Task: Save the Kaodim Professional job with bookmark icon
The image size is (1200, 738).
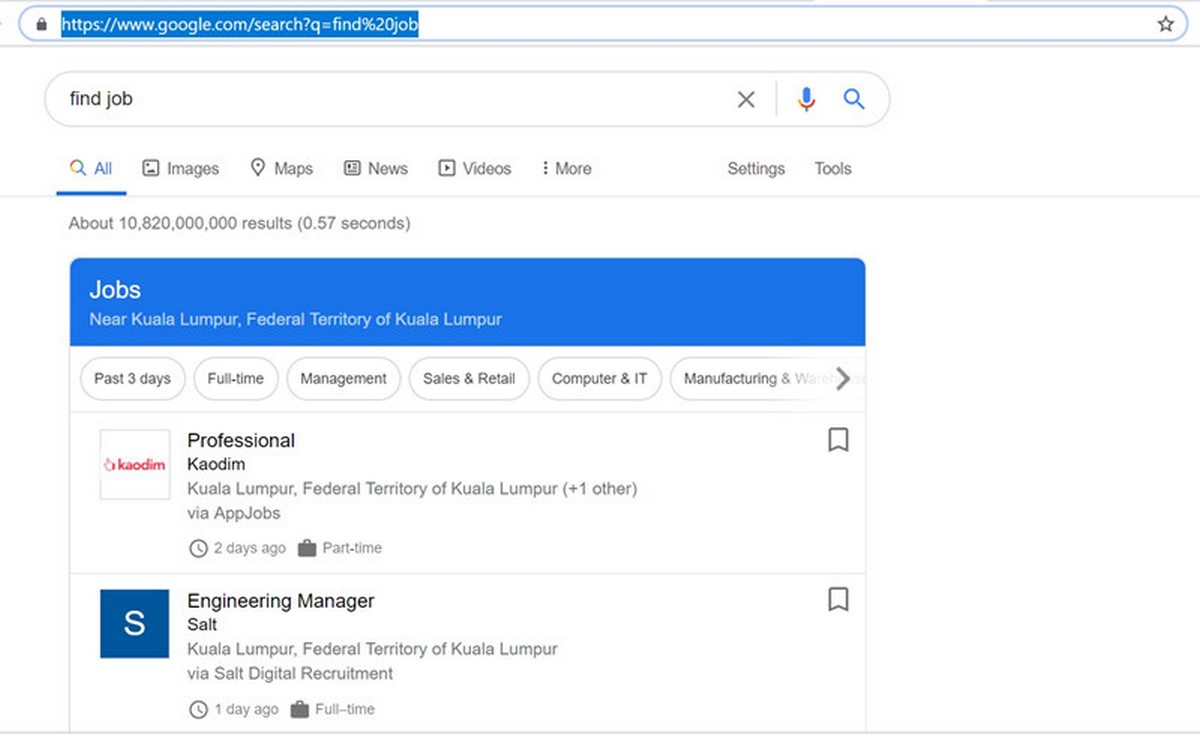Action: pos(838,440)
